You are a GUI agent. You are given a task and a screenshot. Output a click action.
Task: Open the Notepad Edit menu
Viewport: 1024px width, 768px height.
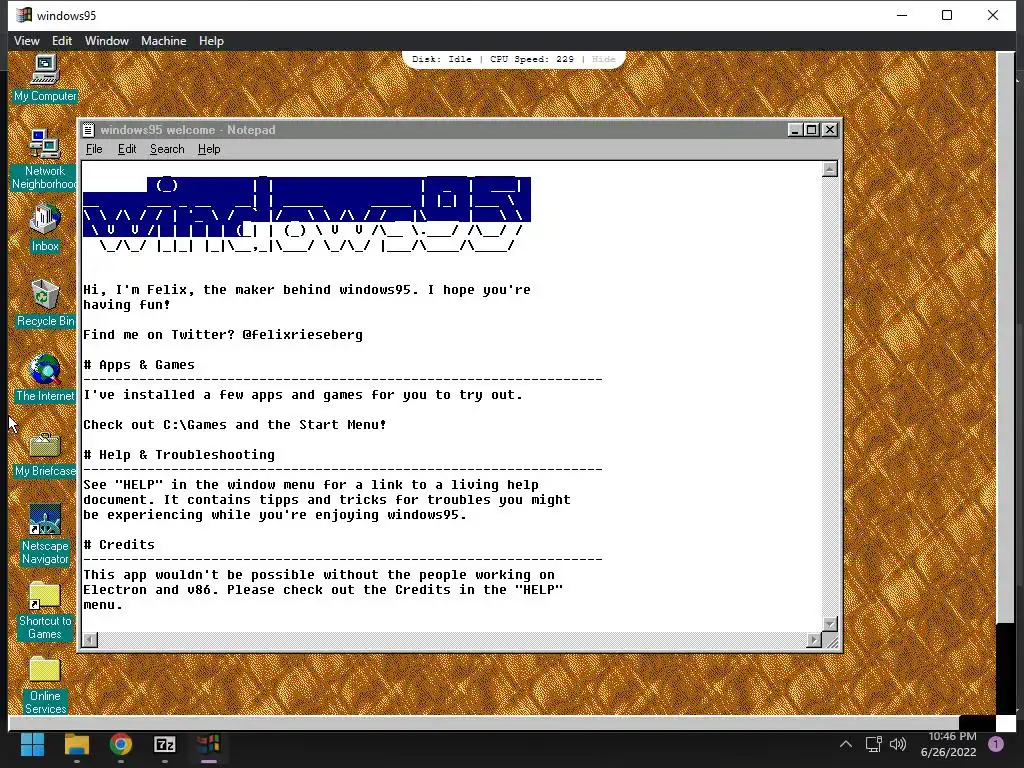(127, 149)
